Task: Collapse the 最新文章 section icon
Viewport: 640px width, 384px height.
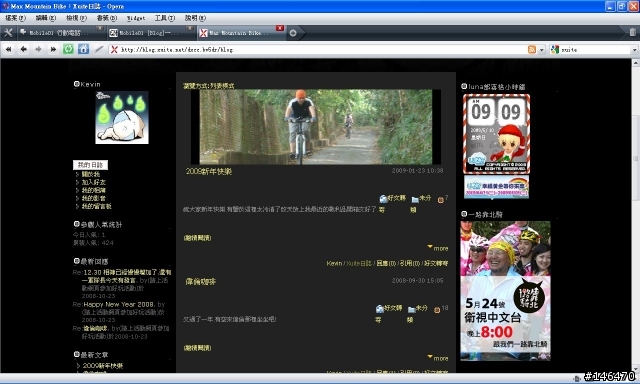Action: [76, 354]
